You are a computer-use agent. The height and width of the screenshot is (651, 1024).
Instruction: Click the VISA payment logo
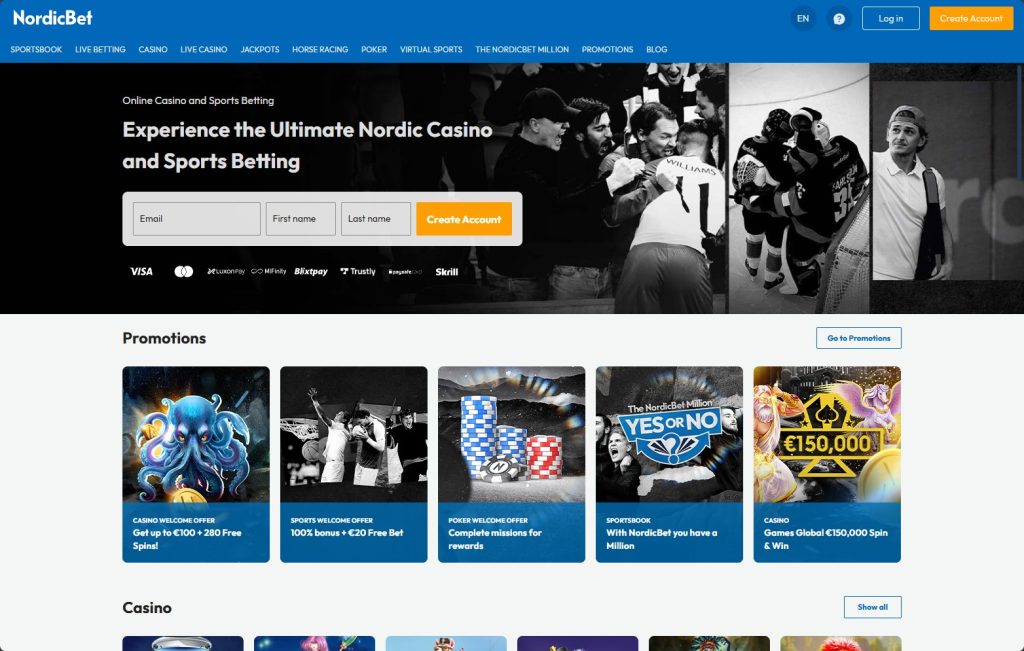[x=141, y=272]
